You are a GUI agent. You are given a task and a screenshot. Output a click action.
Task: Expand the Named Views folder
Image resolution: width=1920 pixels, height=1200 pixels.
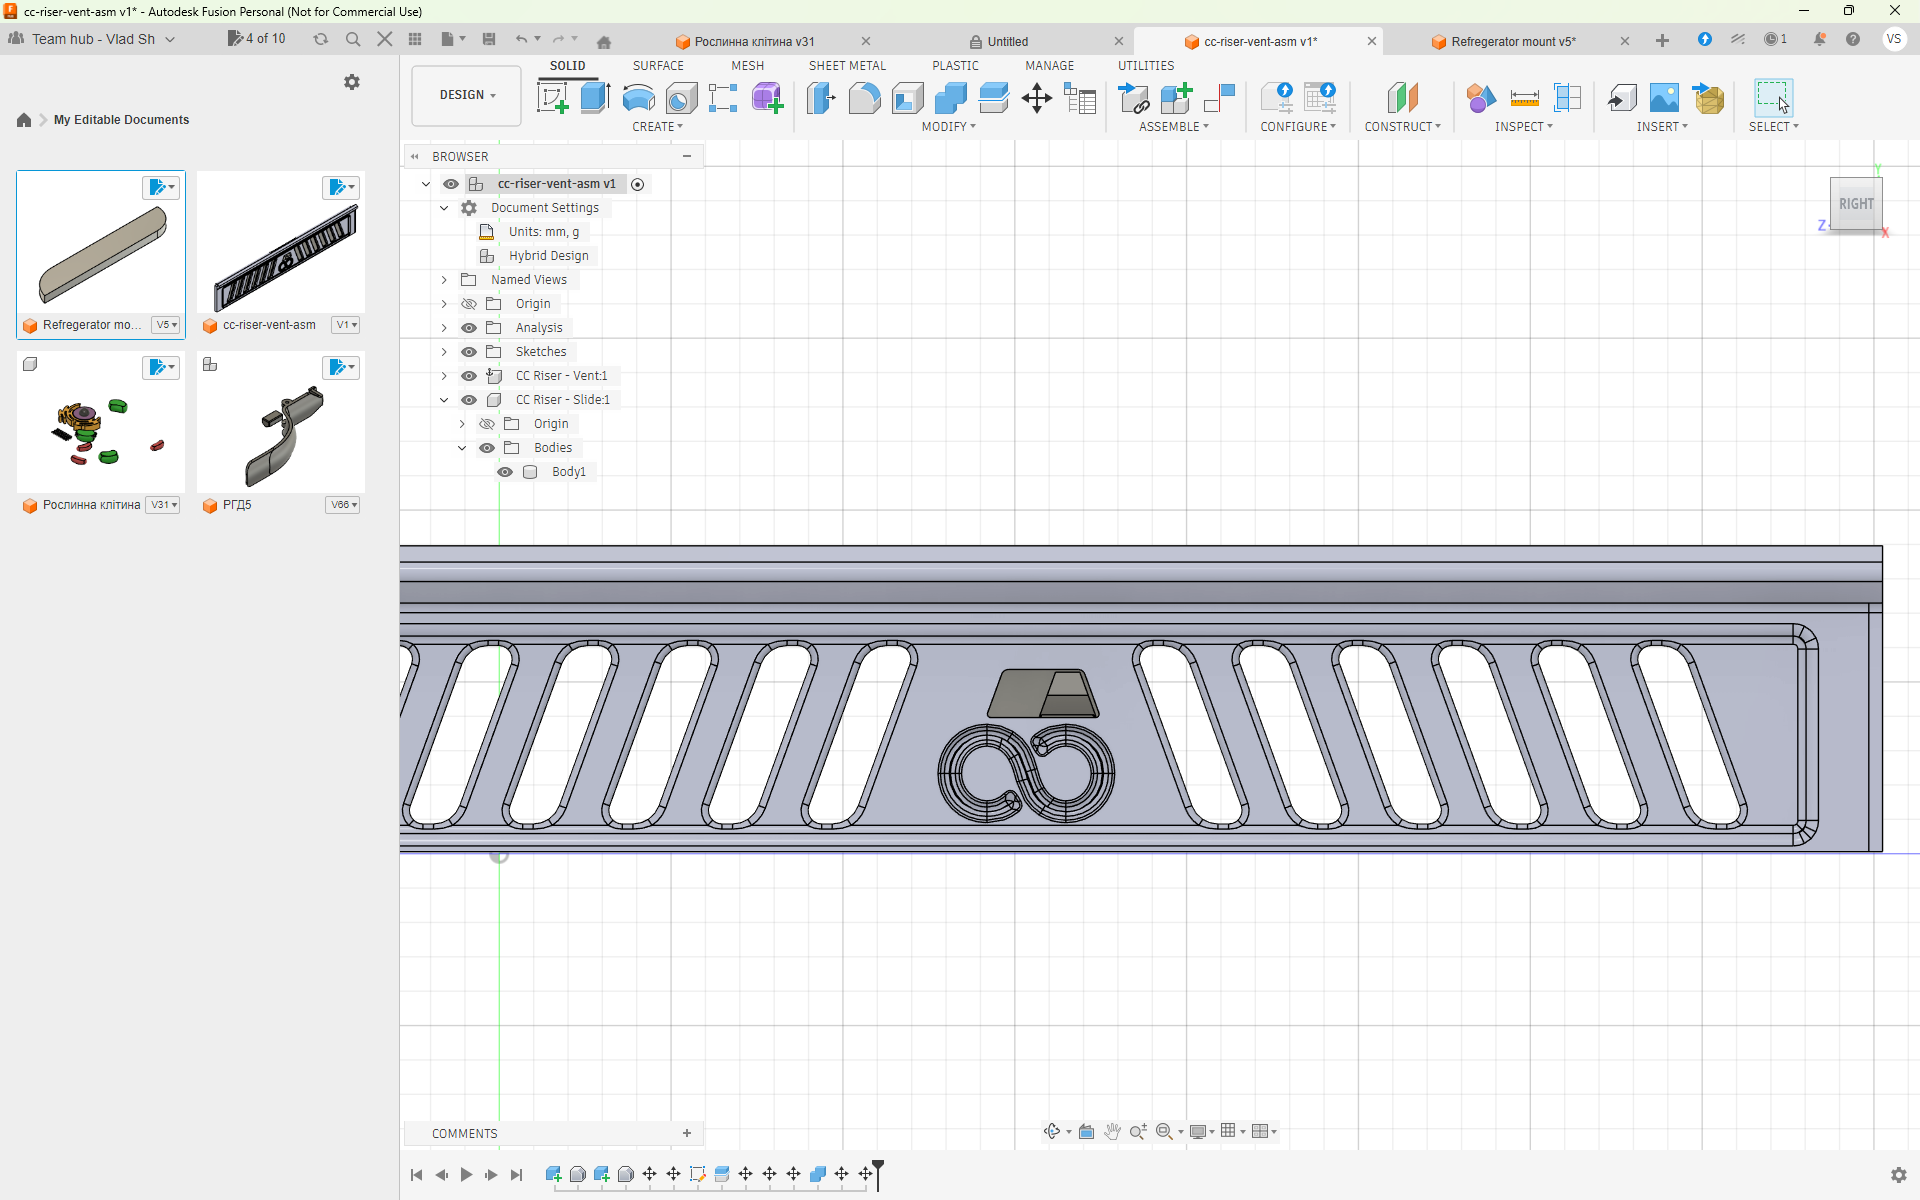444,280
